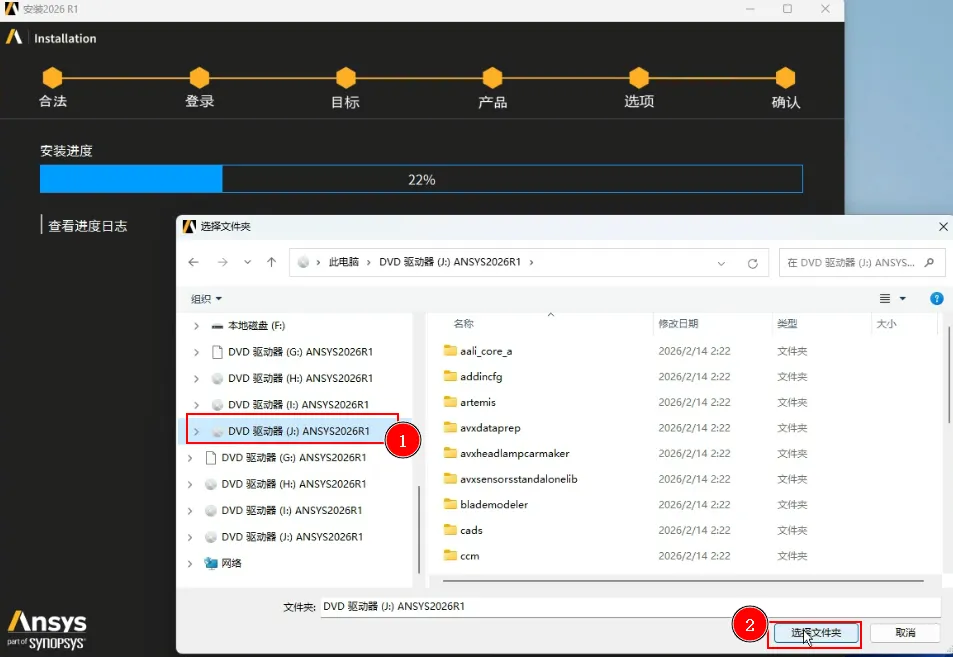Select the ccm folder name
The image size is (953, 657).
[469, 556]
